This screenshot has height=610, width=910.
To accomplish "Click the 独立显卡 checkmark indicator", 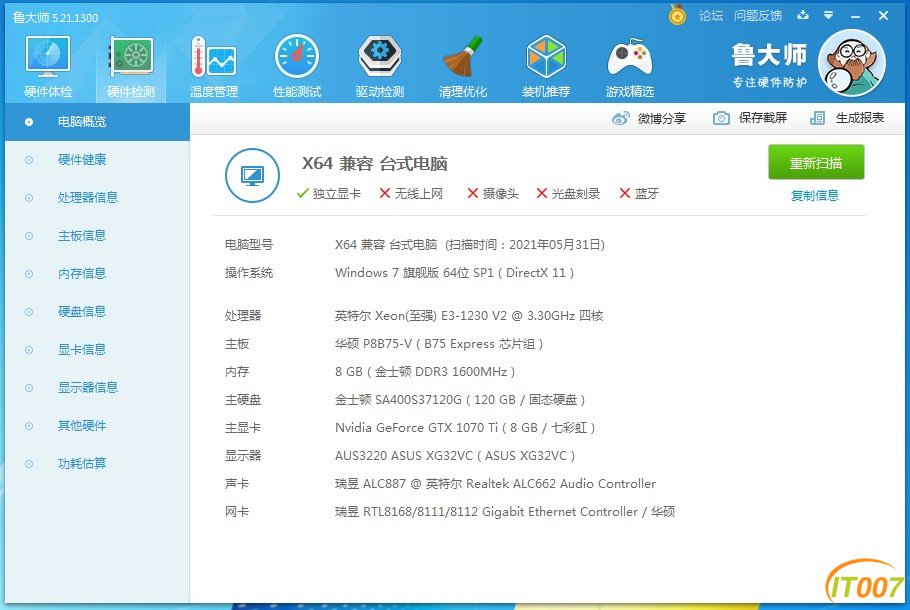I will (x=328, y=194).
